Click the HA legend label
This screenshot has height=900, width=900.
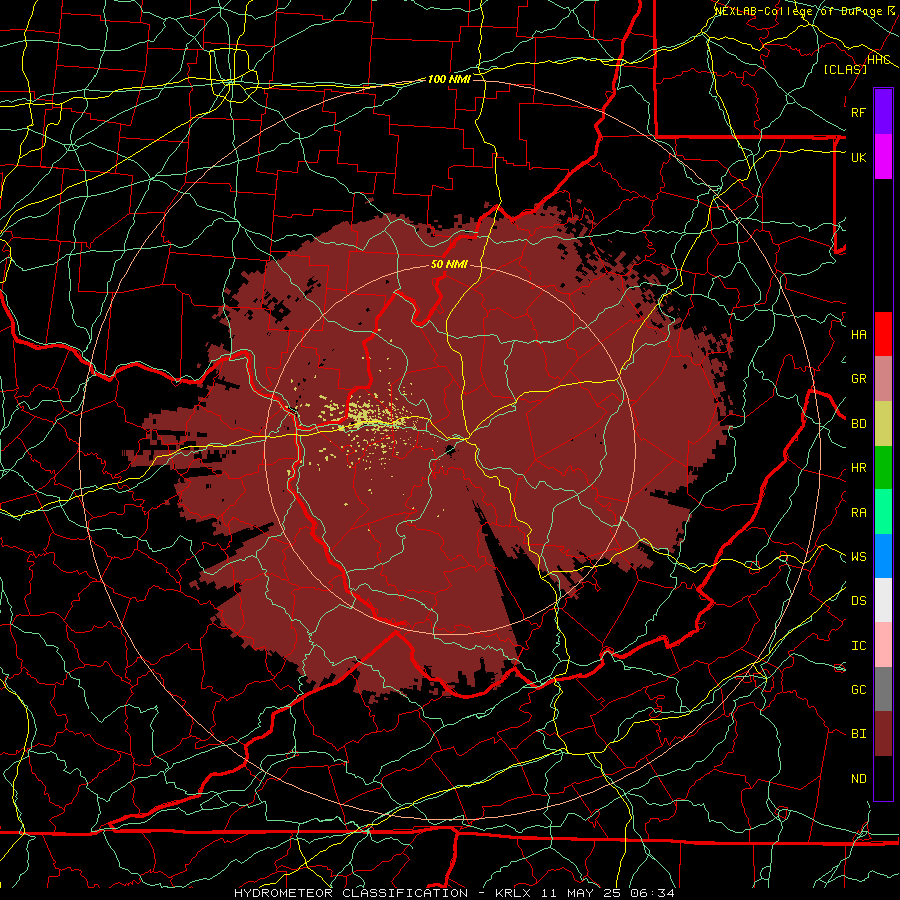[859, 334]
